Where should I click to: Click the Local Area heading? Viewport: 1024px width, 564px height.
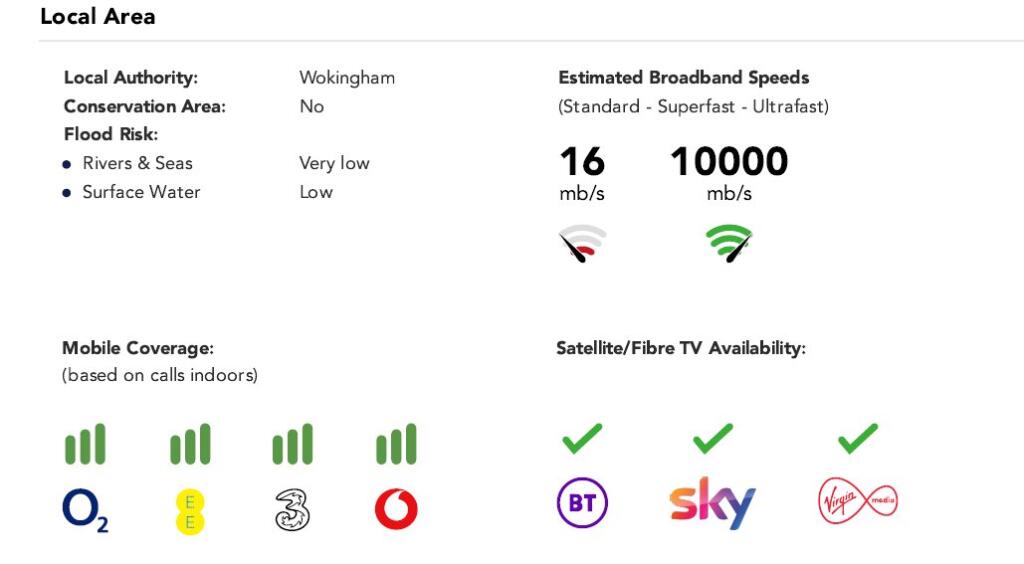97,17
